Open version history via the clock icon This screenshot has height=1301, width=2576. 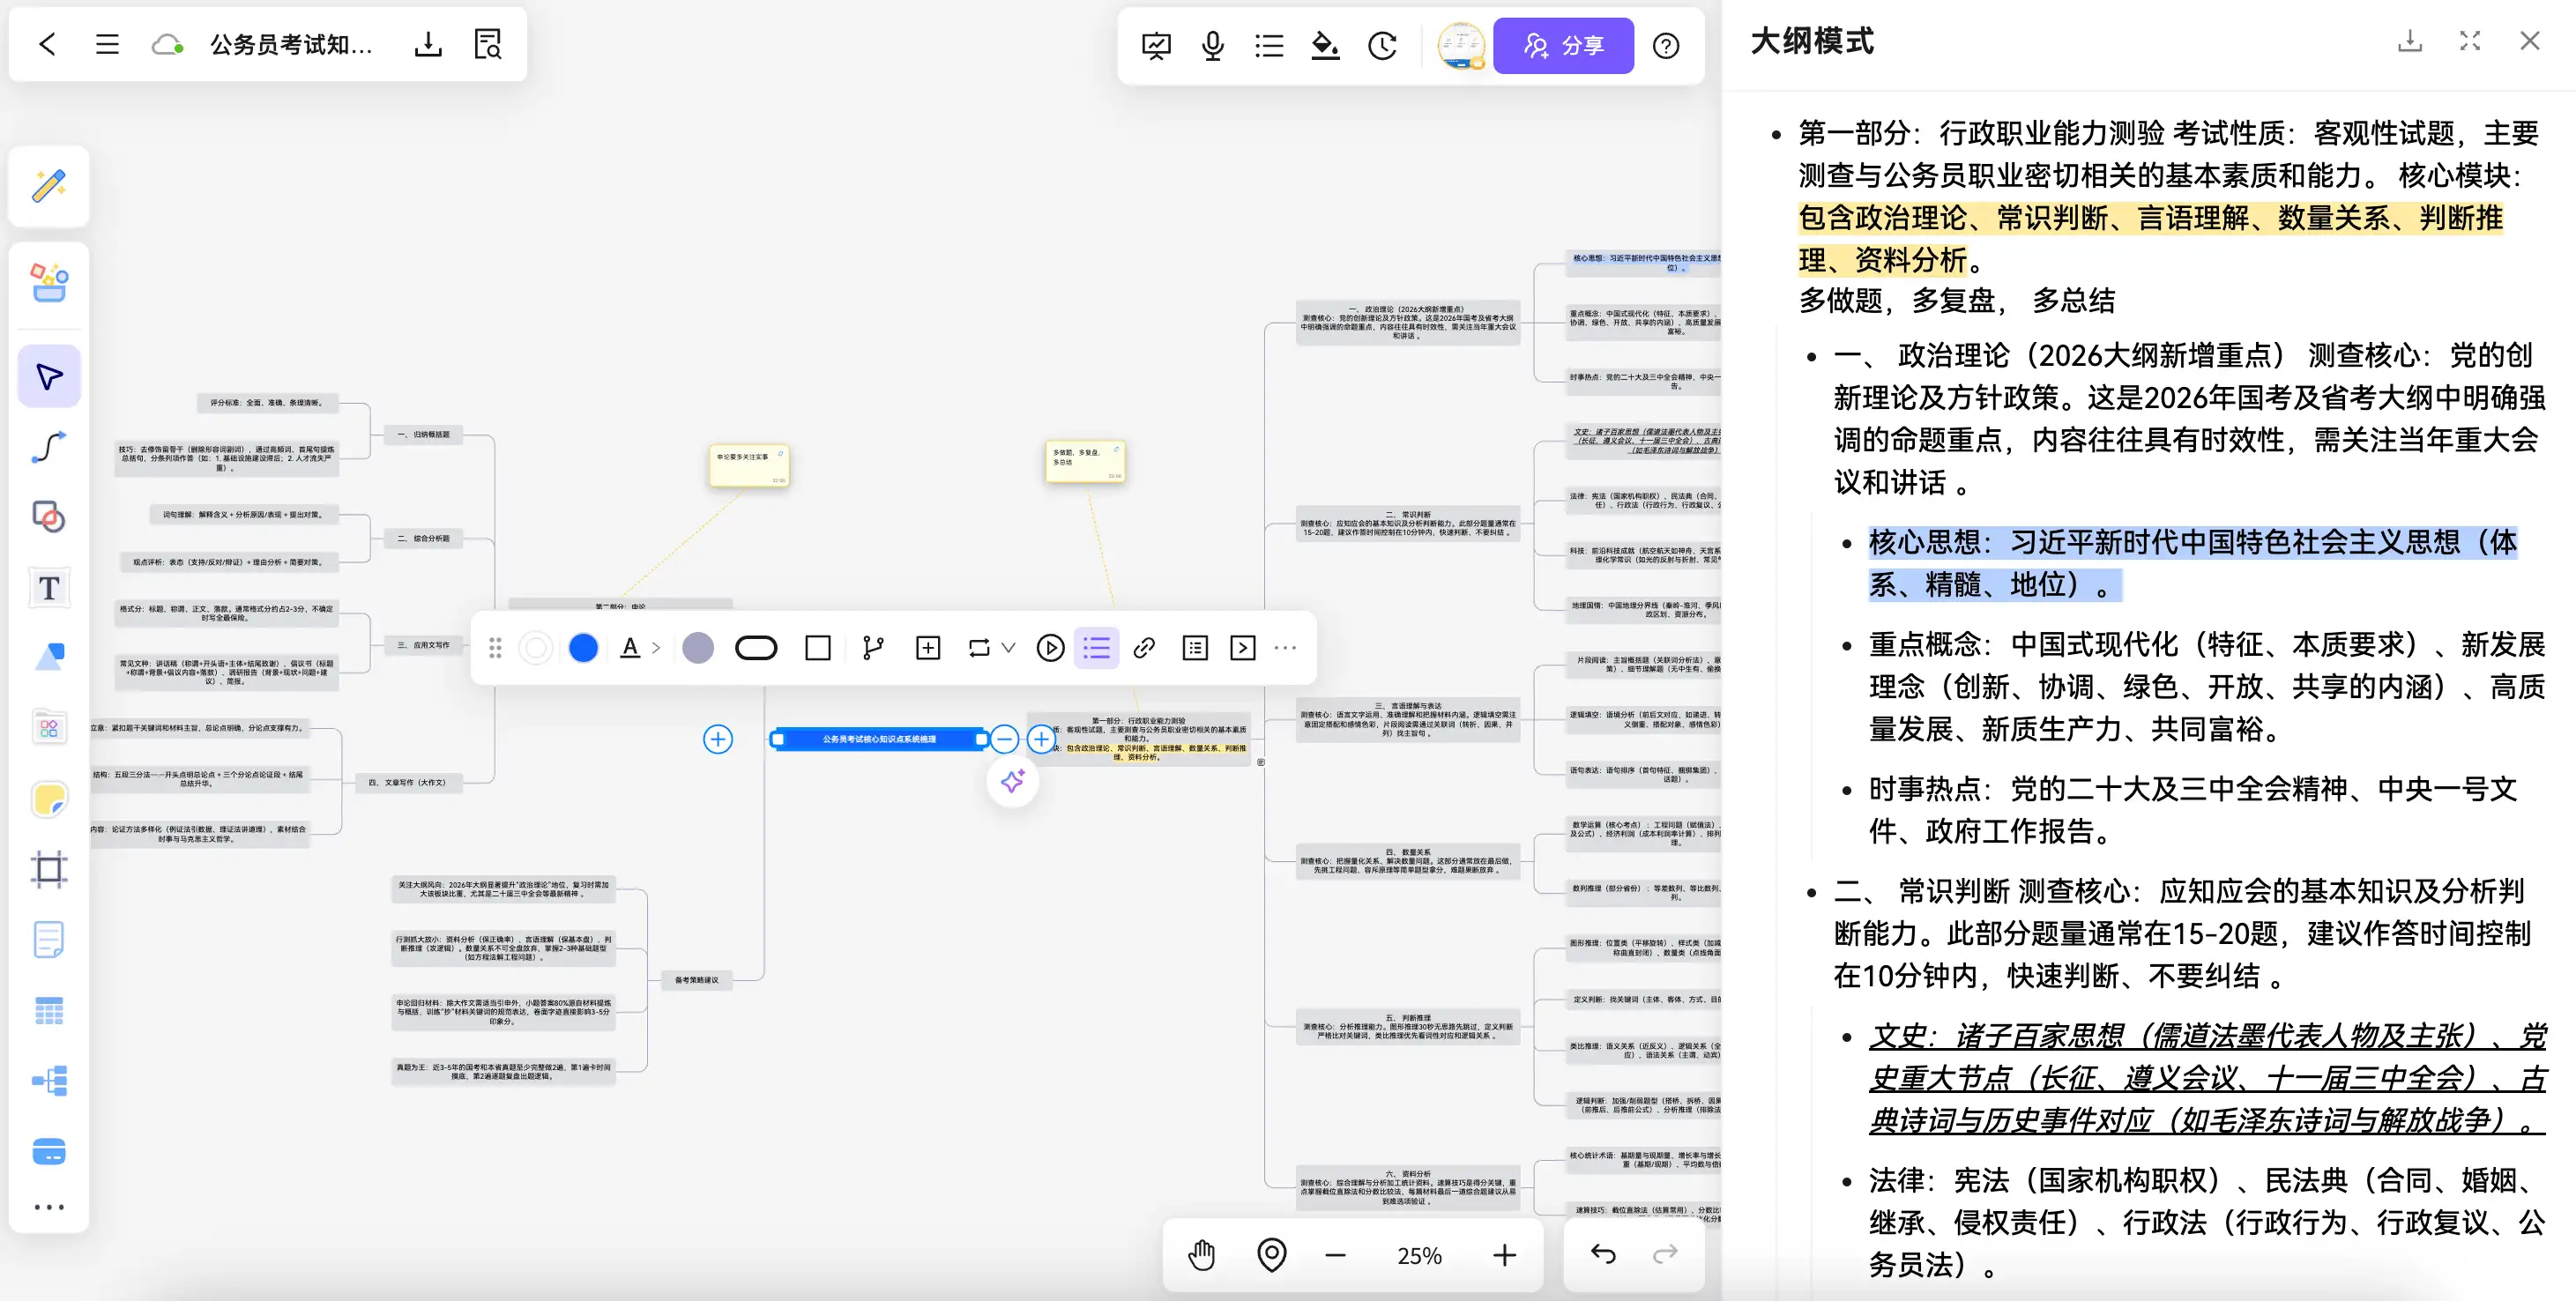1382,45
